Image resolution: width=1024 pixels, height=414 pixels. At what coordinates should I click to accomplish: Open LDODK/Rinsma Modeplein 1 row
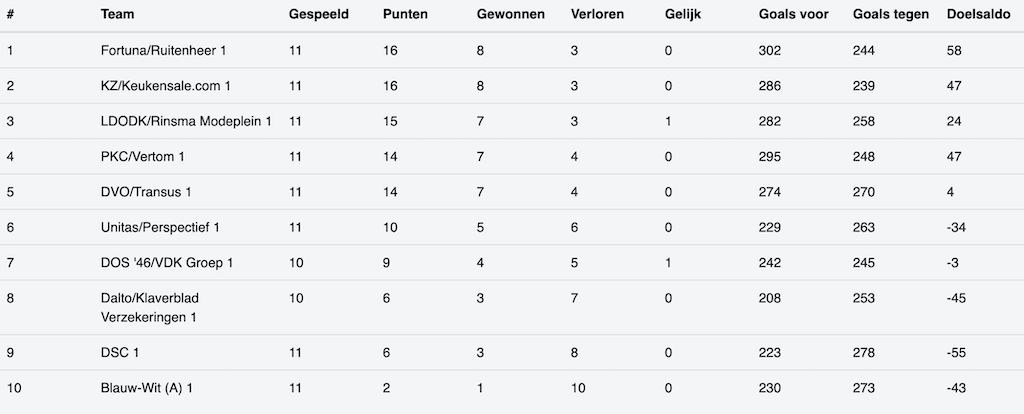(187, 121)
